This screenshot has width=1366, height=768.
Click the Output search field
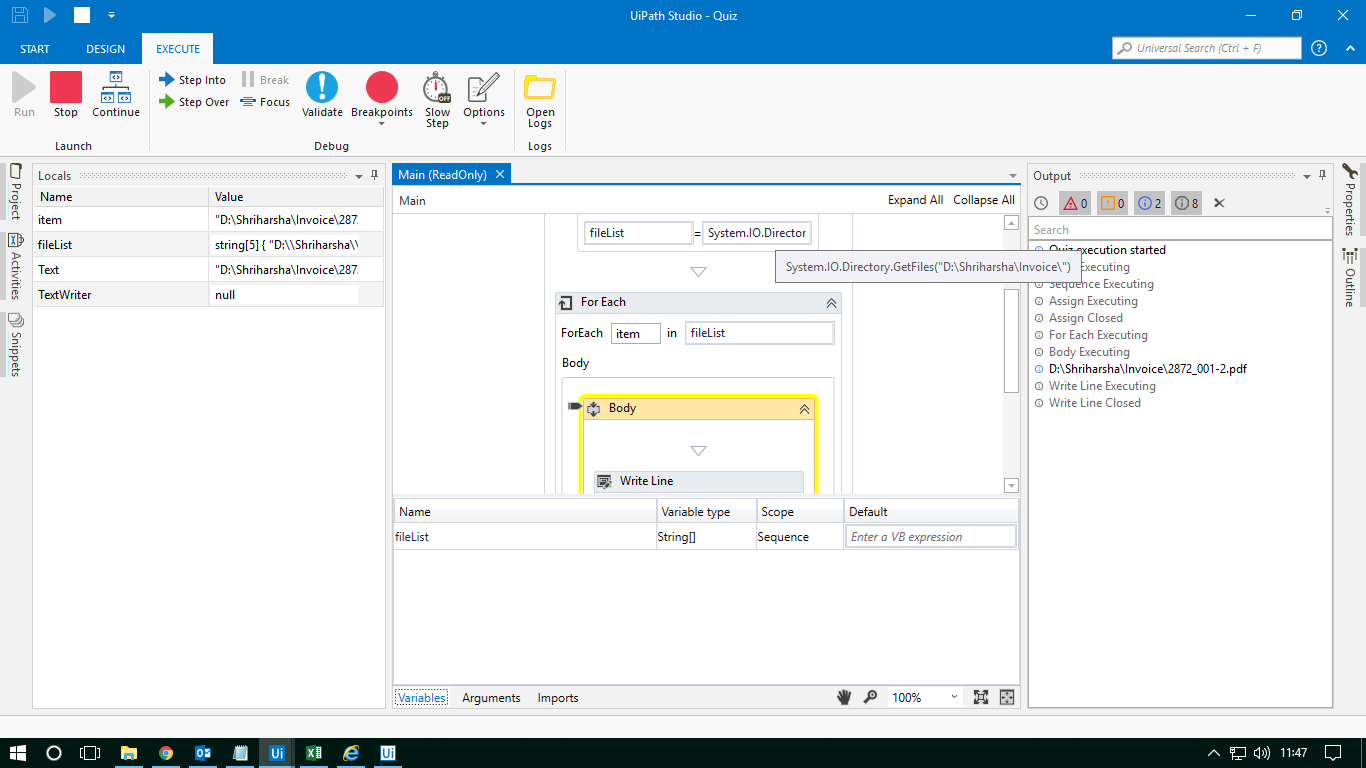point(1180,230)
